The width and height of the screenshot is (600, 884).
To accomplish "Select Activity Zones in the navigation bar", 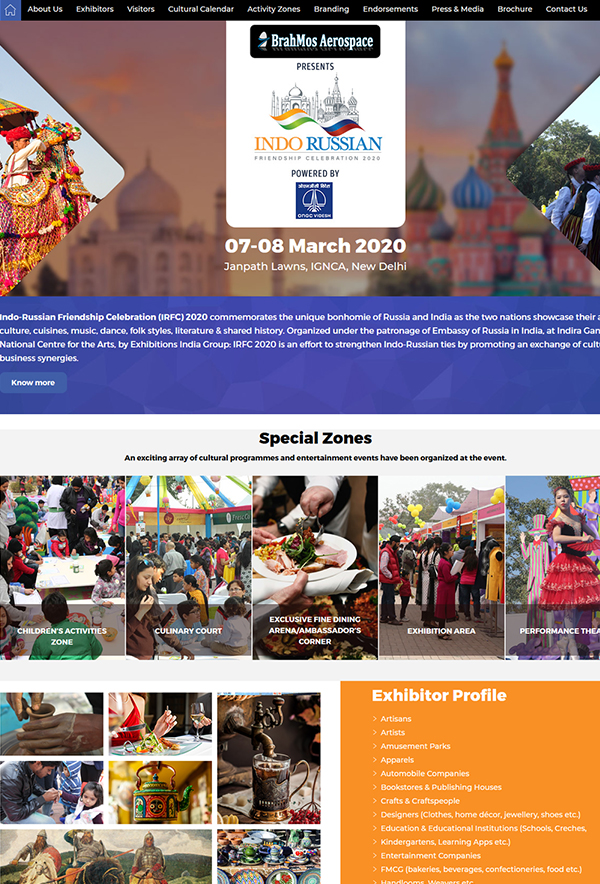I will [x=273, y=9].
